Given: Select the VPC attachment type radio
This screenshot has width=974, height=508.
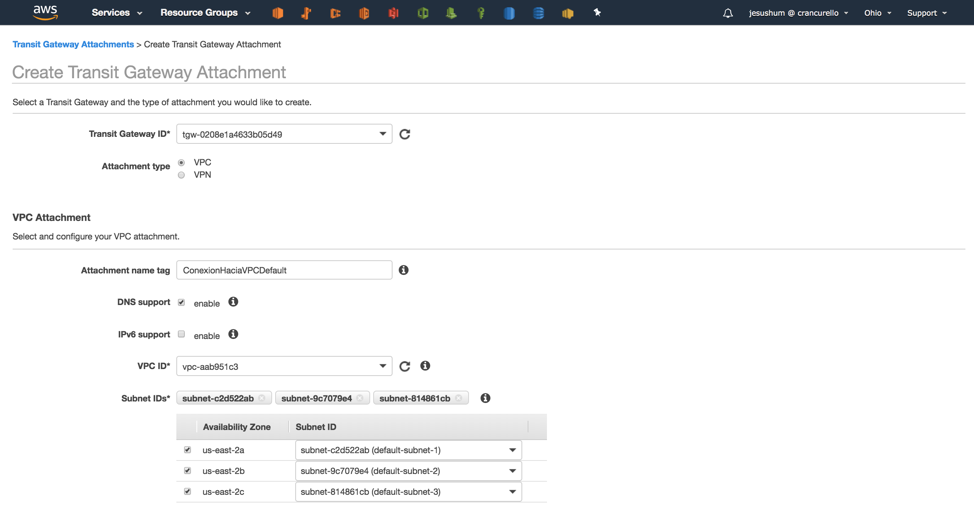Looking at the screenshot, I should click(x=181, y=163).
